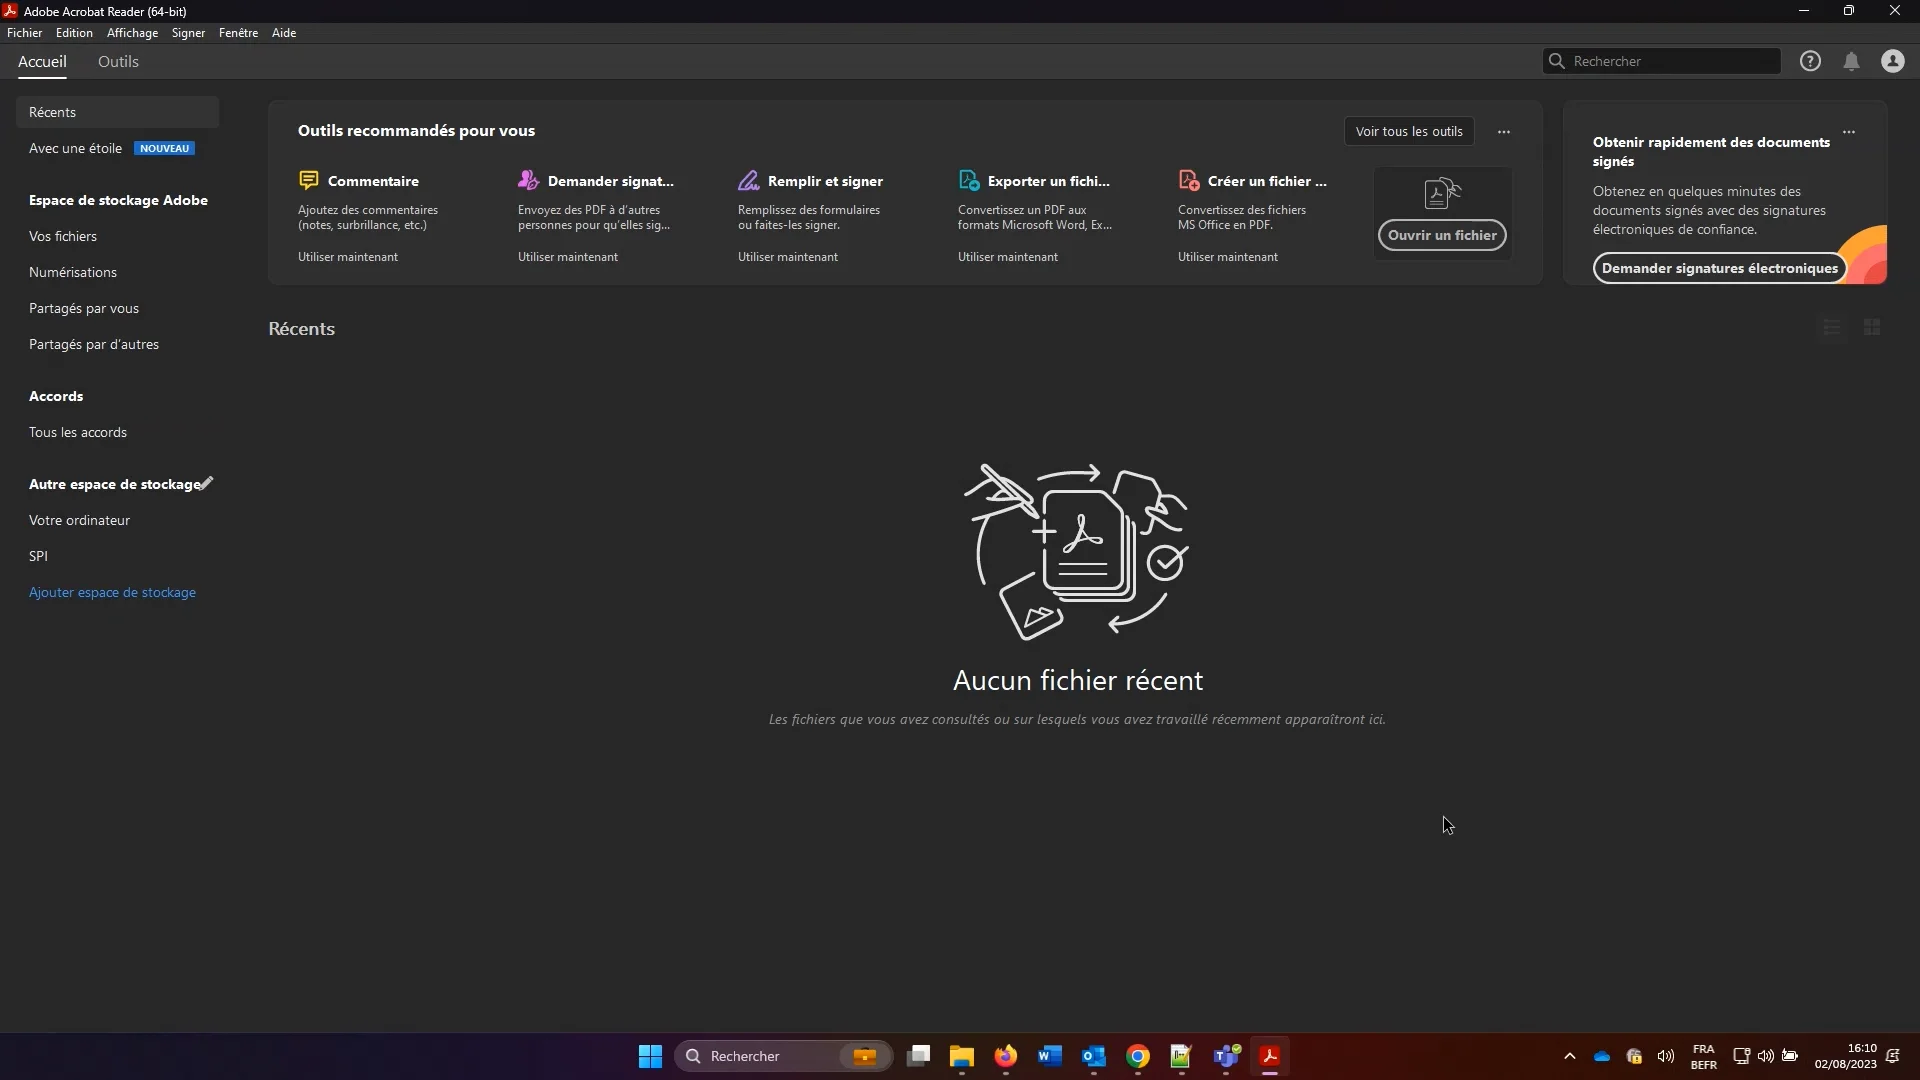Click the Ouvrir un fichier button
This screenshot has width=1920, height=1080.
pyautogui.click(x=1442, y=235)
